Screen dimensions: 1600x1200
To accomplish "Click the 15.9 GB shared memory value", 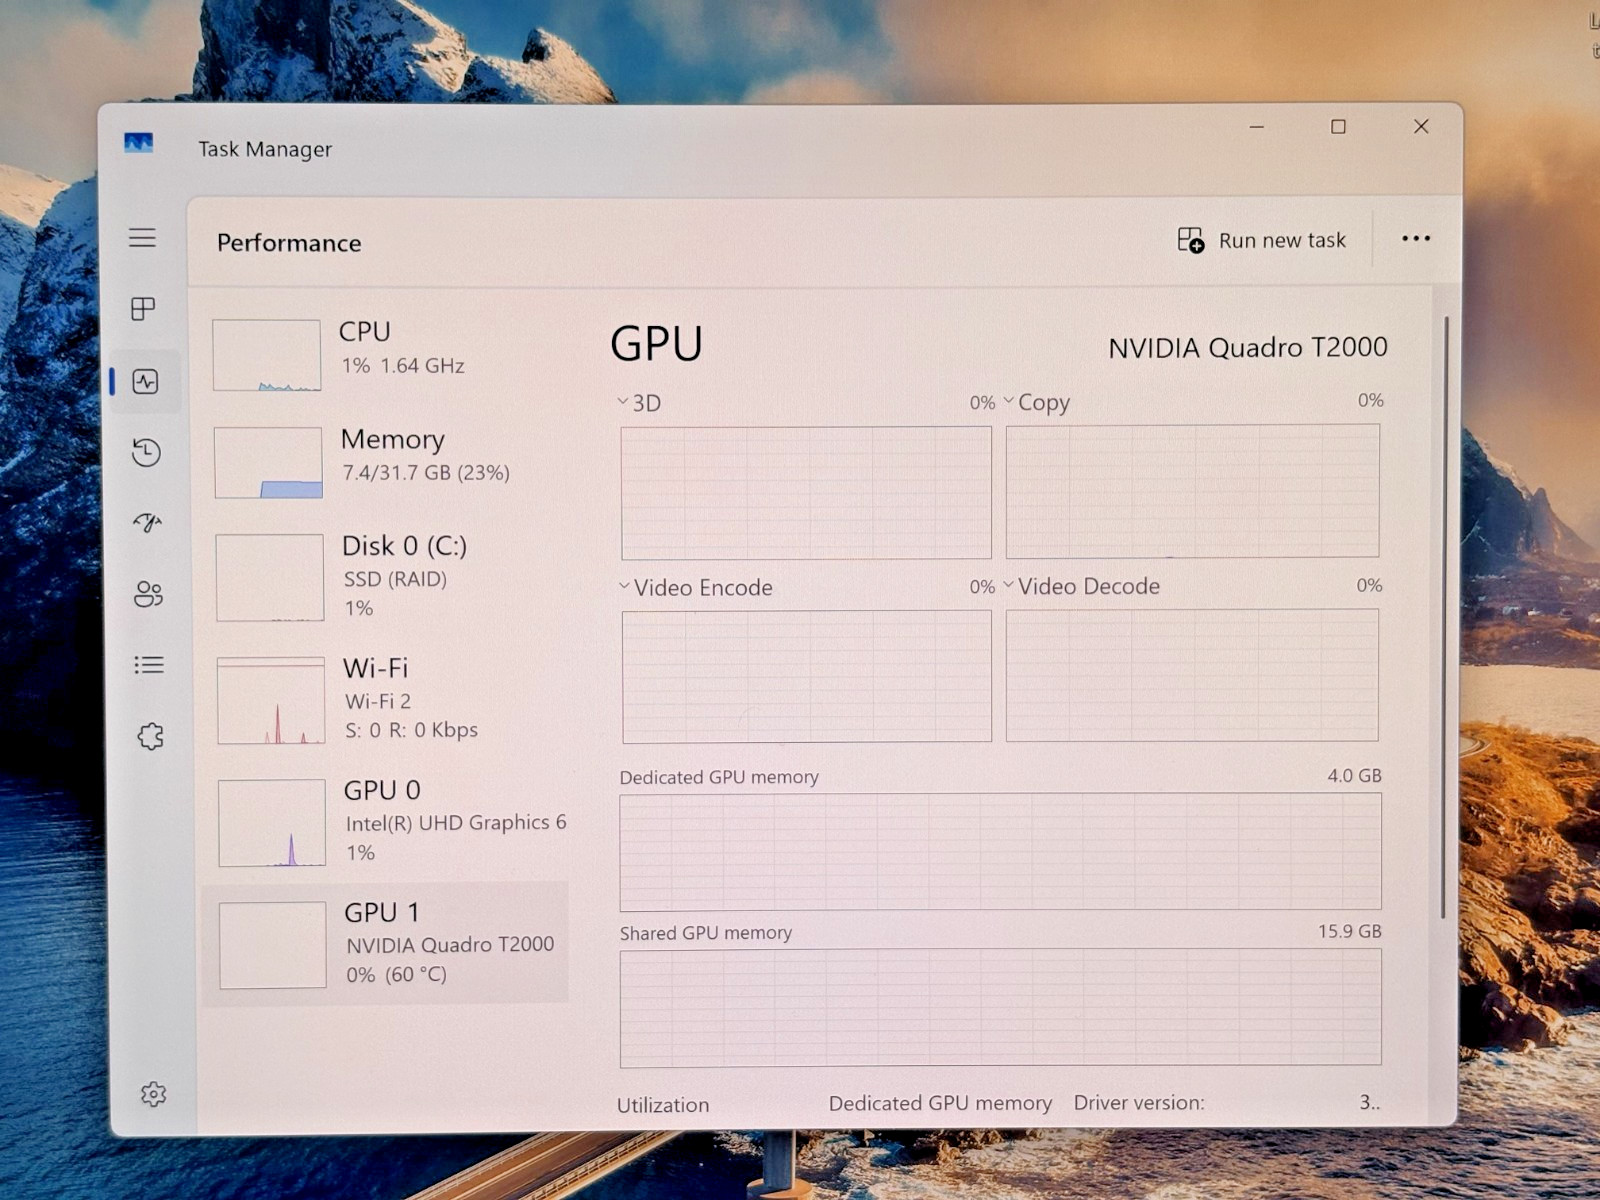I will tap(1349, 931).
